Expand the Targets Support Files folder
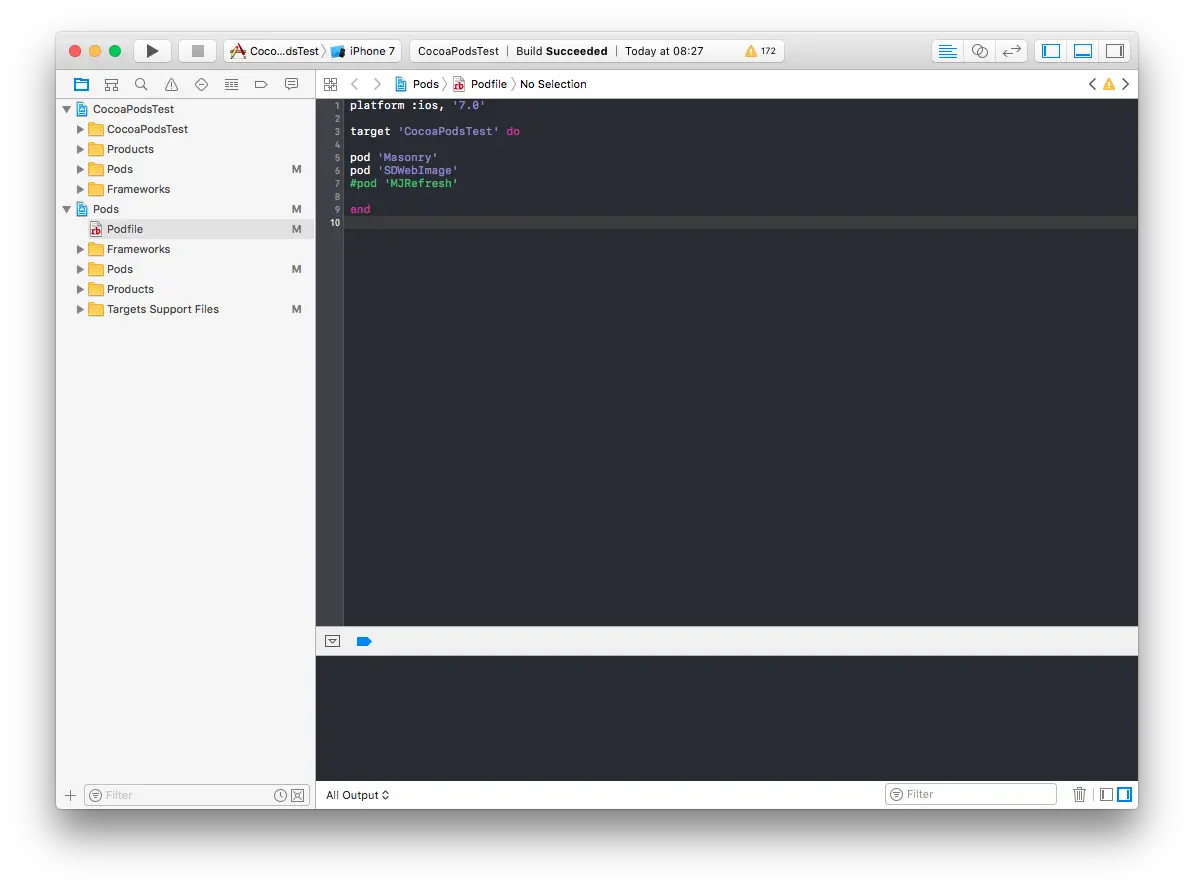Image resolution: width=1194 pixels, height=889 pixels. pos(80,309)
